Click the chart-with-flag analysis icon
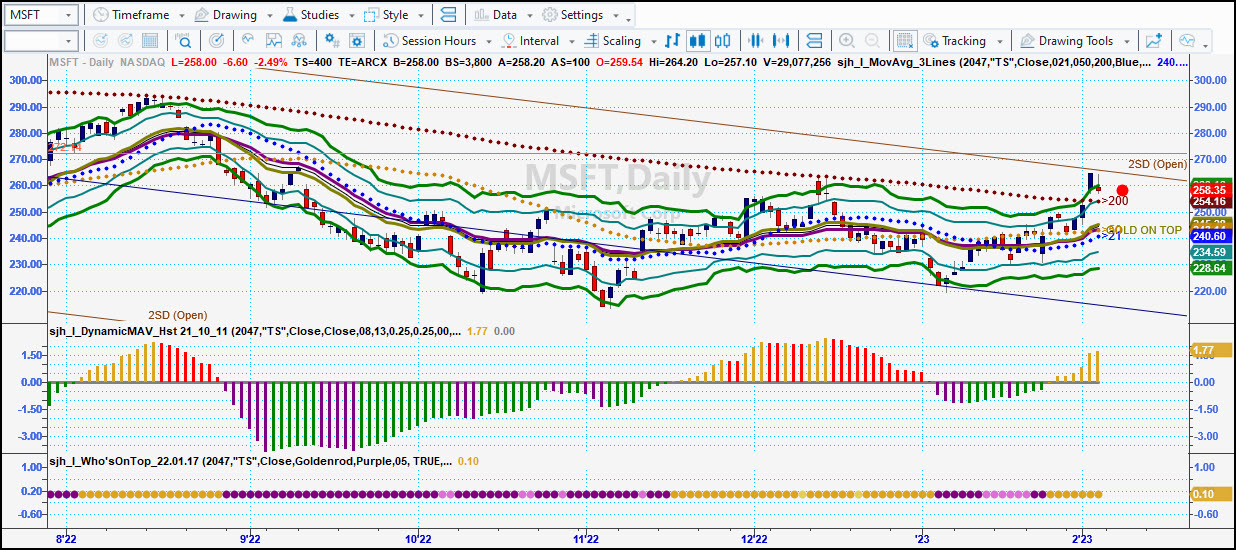The height and width of the screenshot is (550, 1236). pos(273,41)
